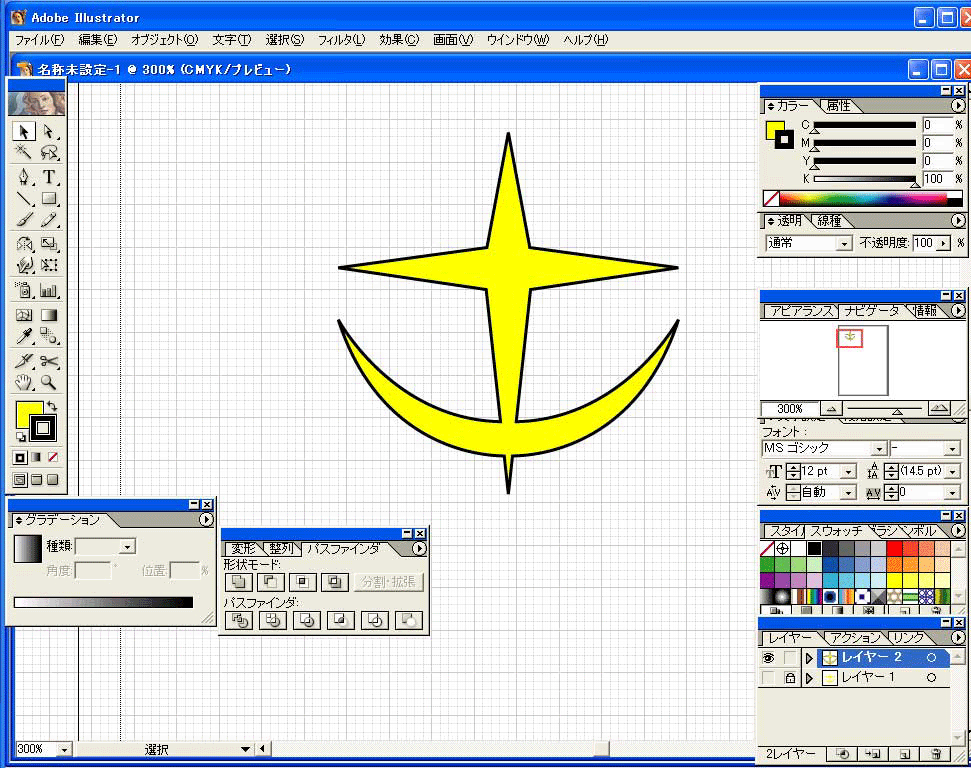Choose the Eyedropper tool
971x768 pixels.
pos(24,337)
